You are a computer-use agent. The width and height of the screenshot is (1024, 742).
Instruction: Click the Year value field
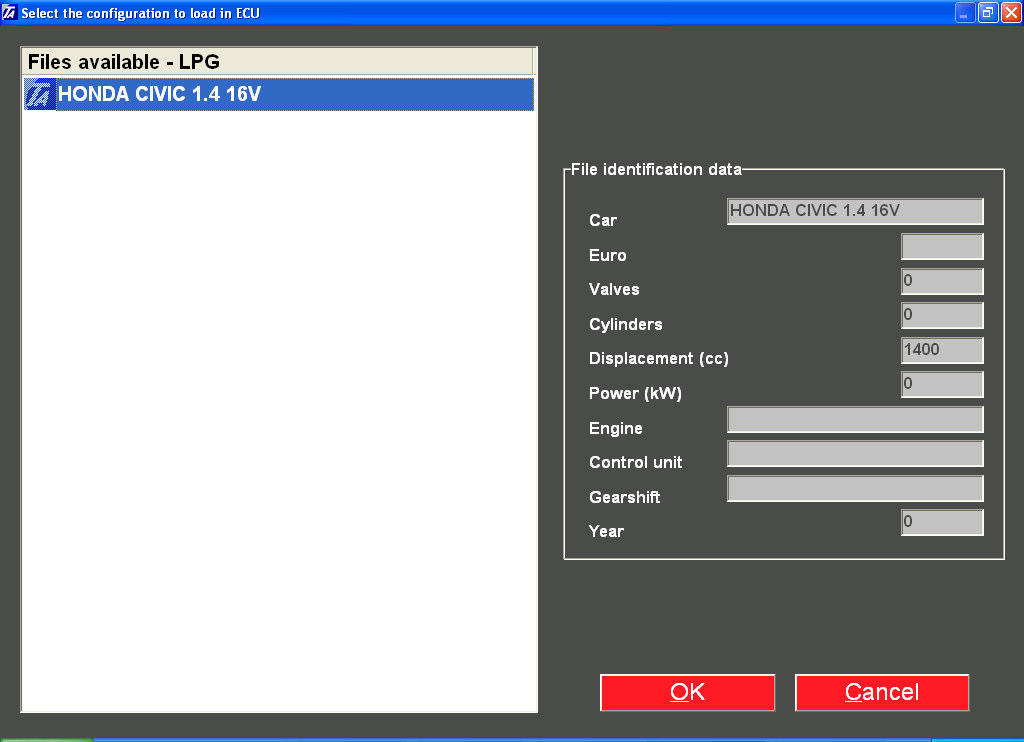tap(942, 523)
